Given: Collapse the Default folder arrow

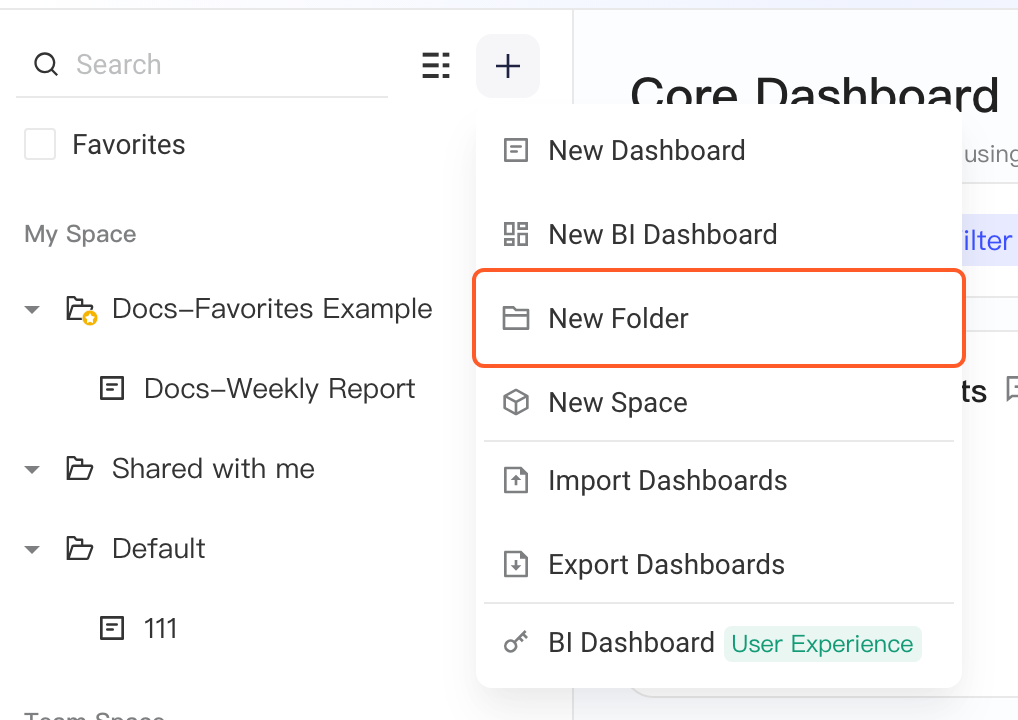Looking at the screenshot, I should tap(32, 549).
